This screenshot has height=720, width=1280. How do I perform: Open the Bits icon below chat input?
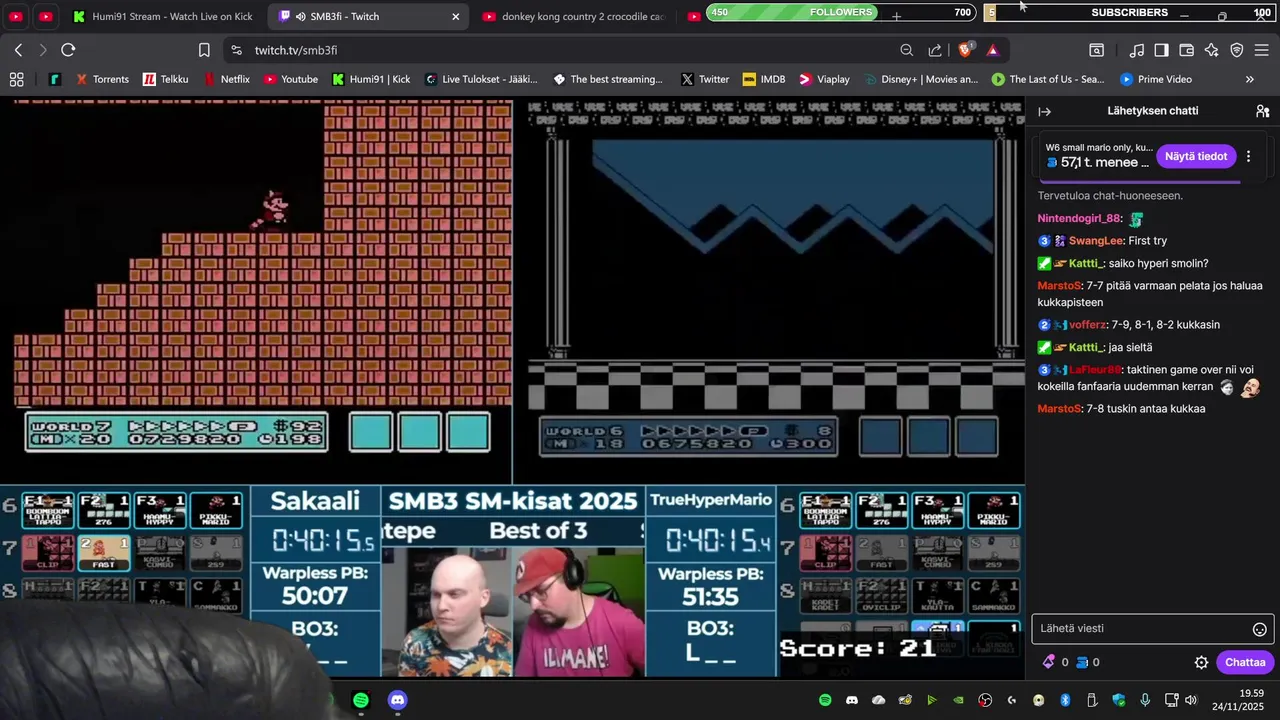click(x=1049, y=662)
